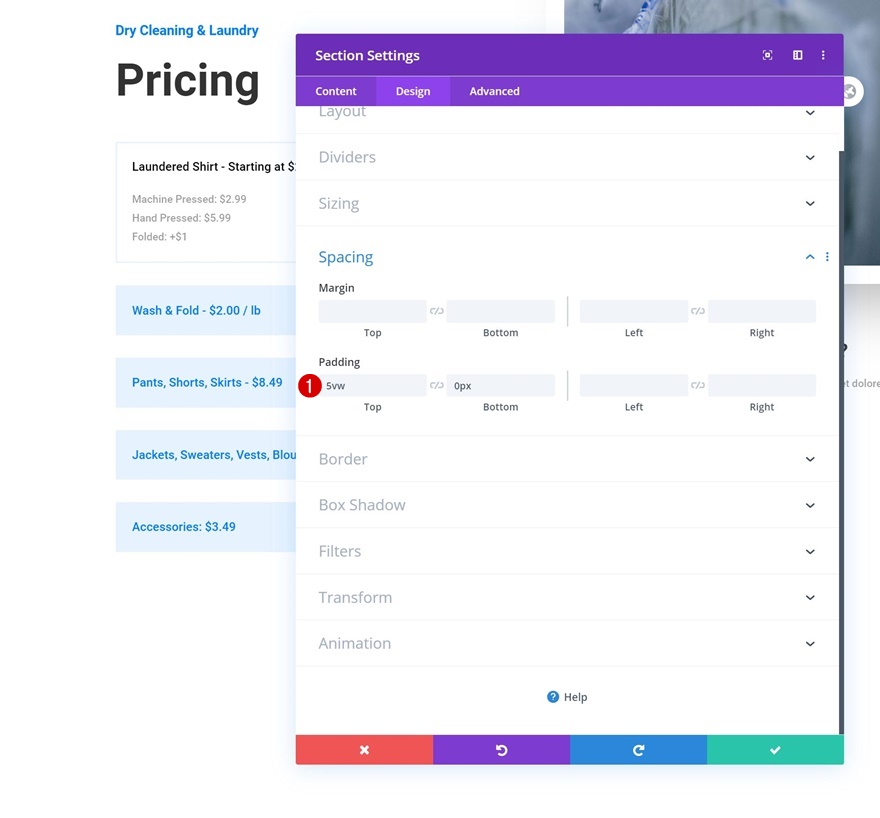Open the Section Settings three-dot menu
The height and width of the screenshot is (818, 880).
pos(823,55)
